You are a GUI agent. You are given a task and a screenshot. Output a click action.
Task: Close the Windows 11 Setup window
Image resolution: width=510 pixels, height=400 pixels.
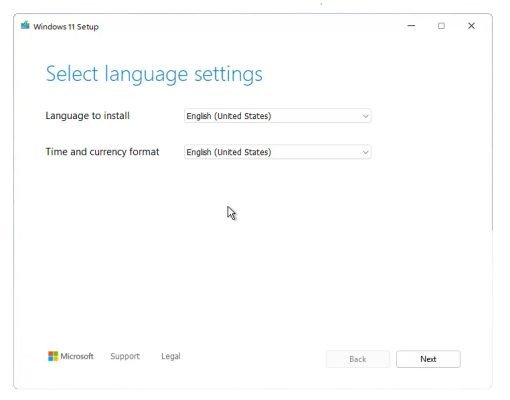pos(471,26)
